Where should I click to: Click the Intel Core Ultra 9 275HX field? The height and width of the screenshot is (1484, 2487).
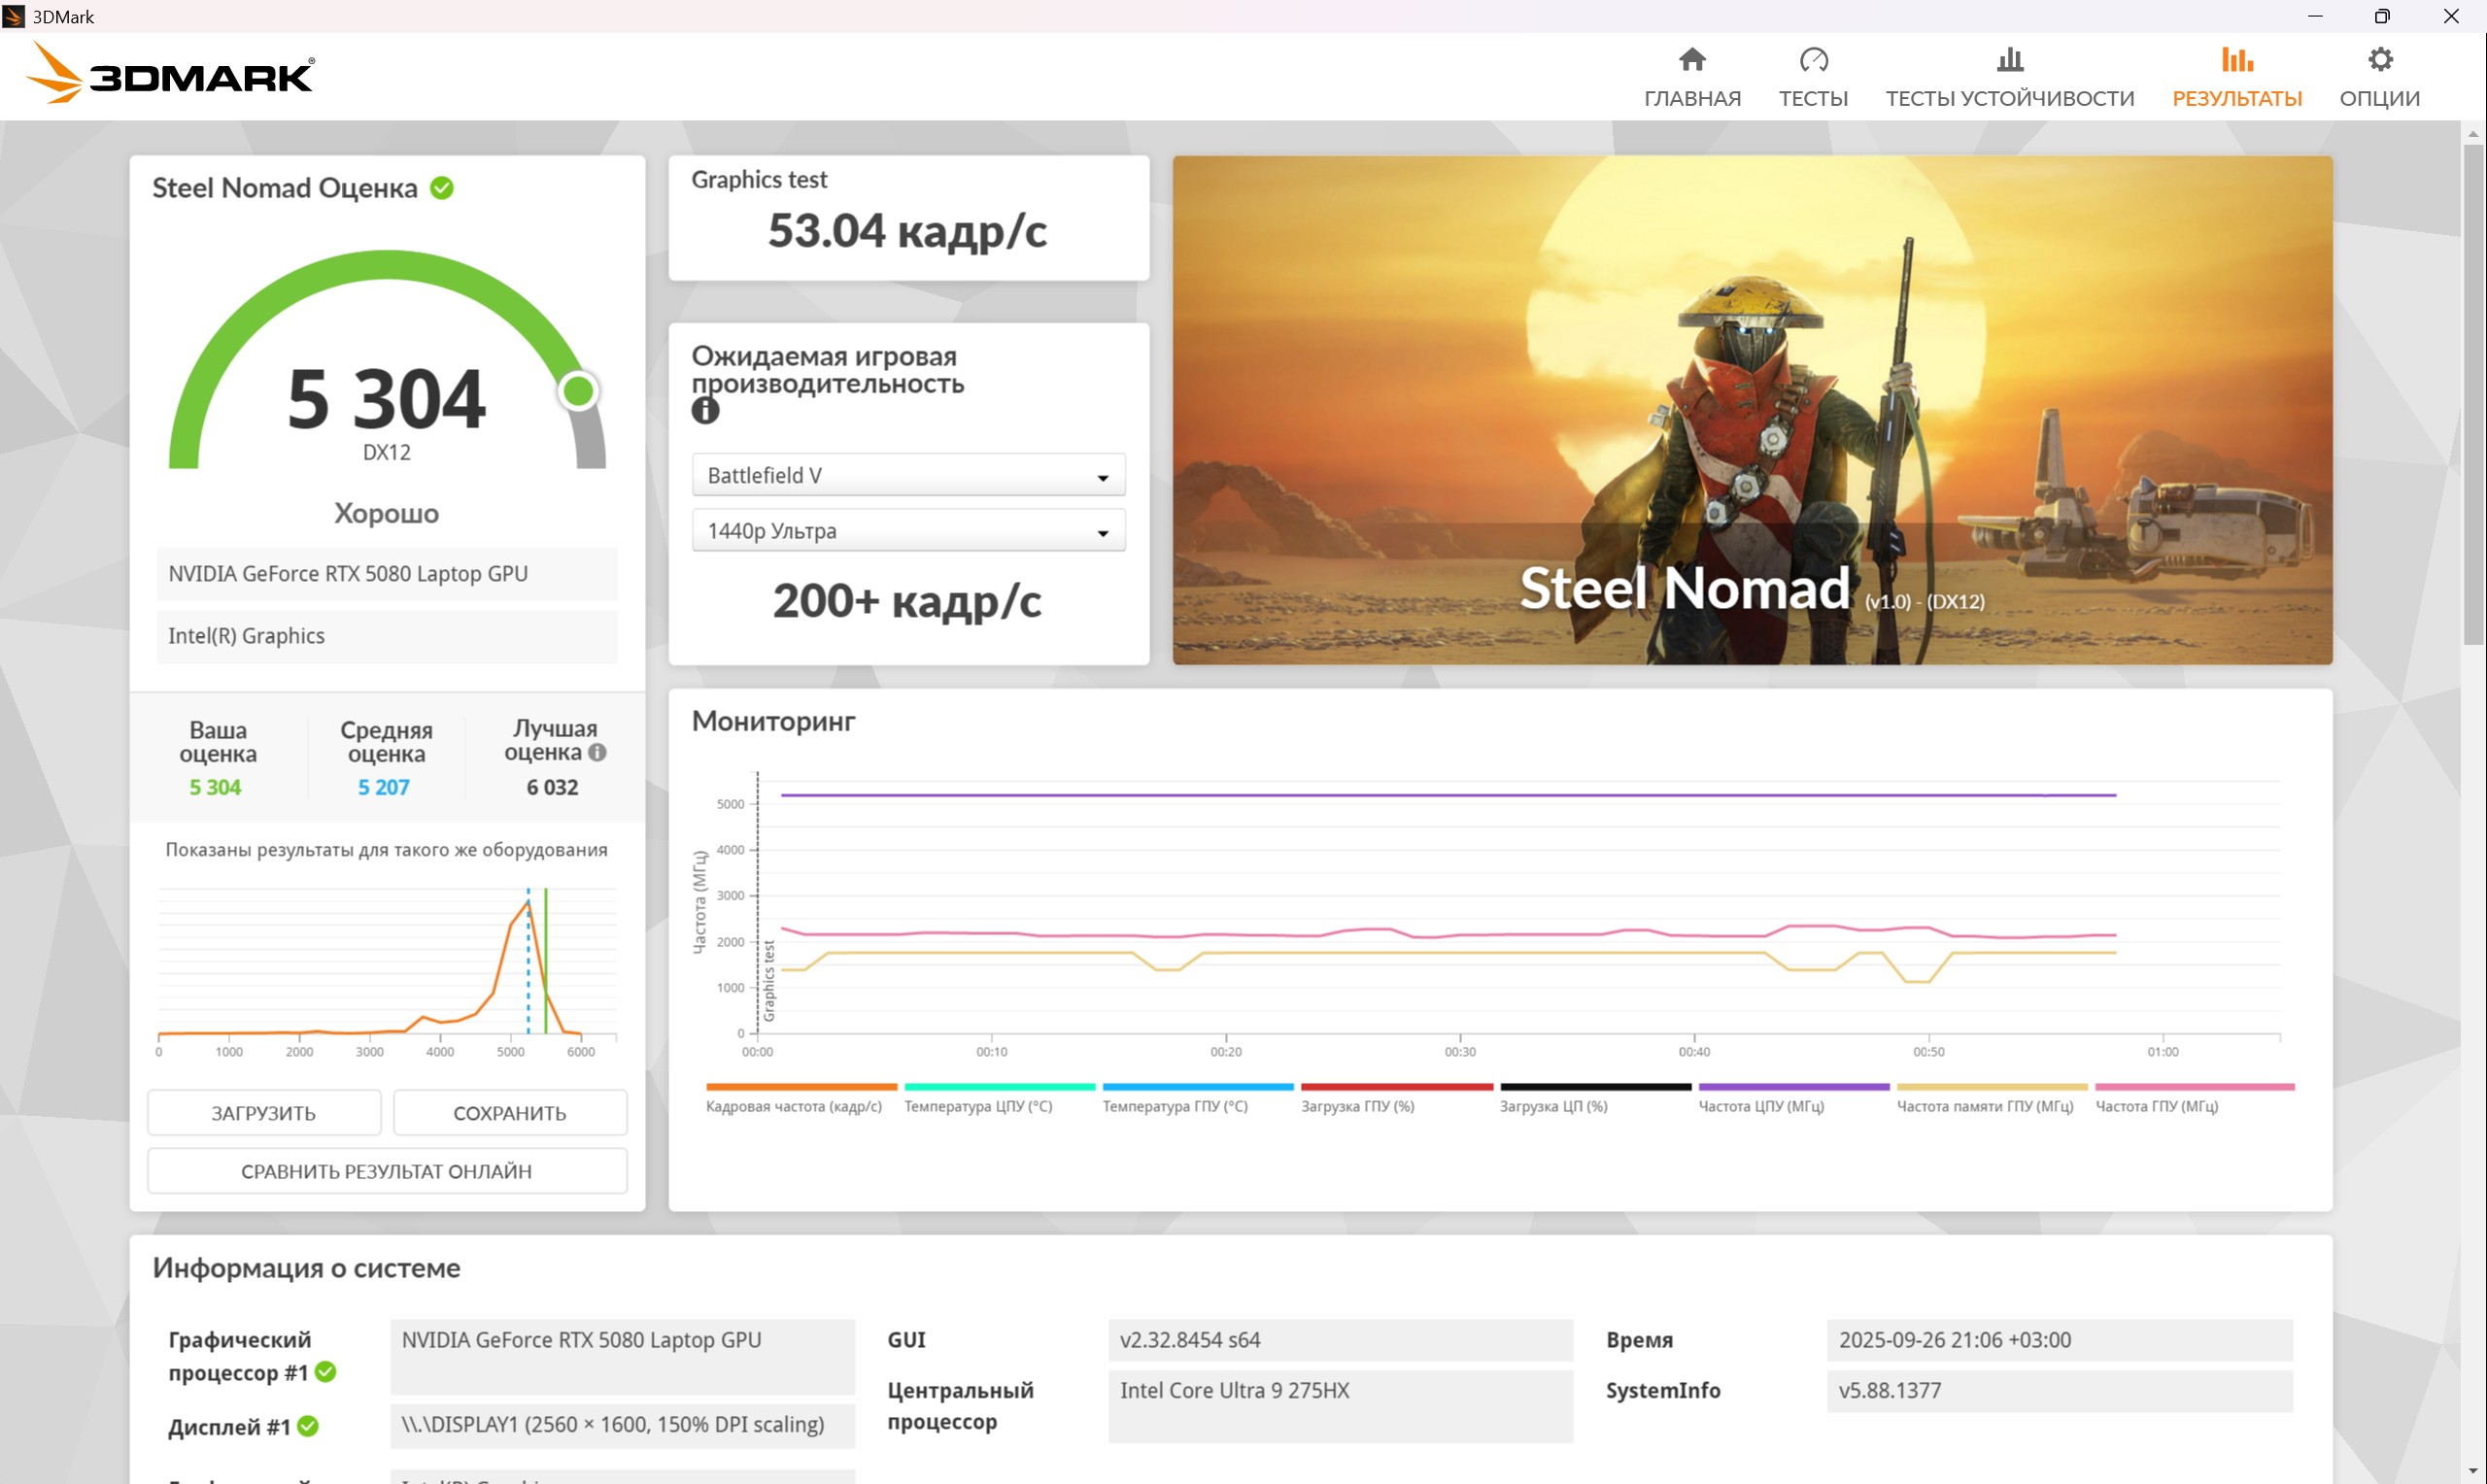(x=1340, y=1406)
